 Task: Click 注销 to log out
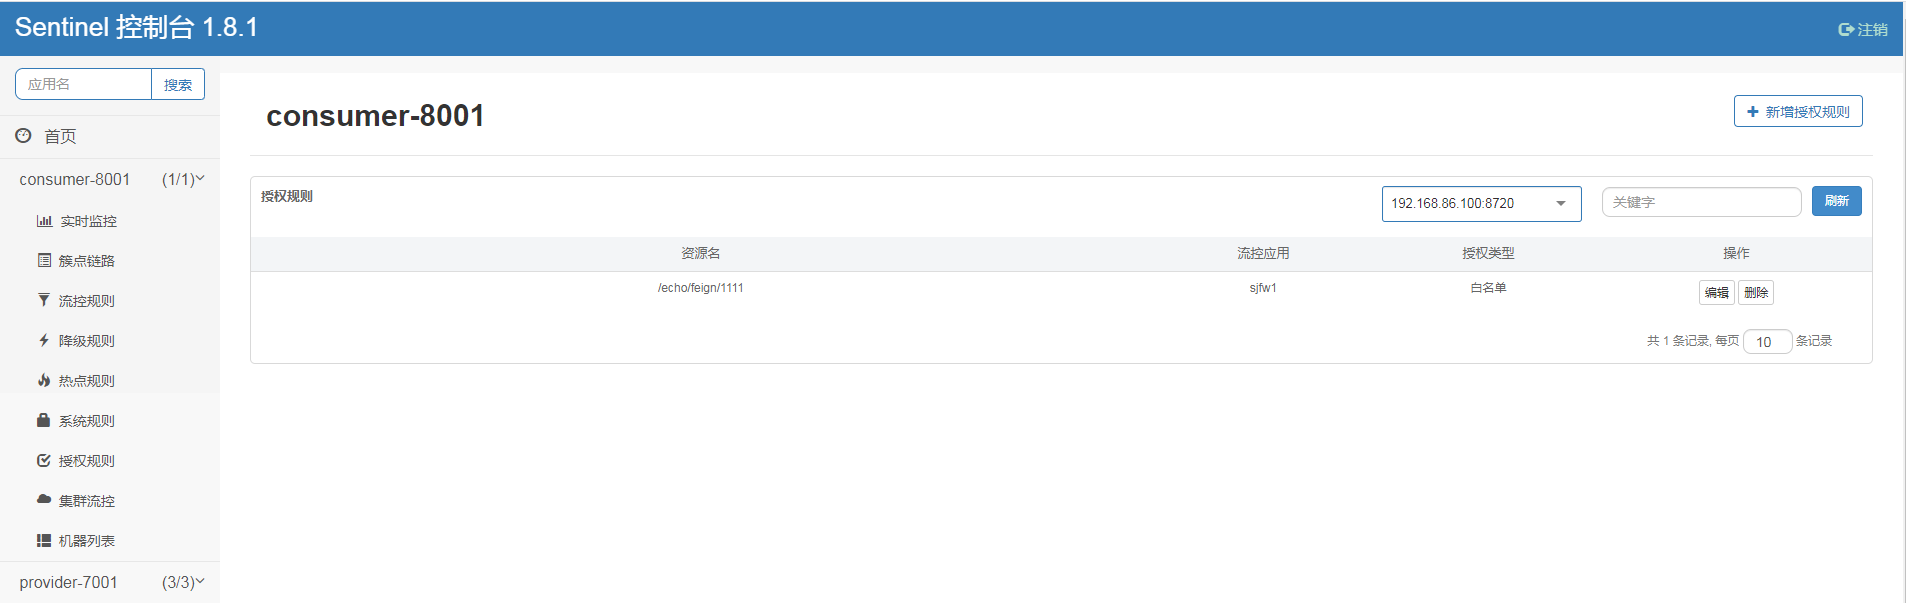[x=1872, y=30]
